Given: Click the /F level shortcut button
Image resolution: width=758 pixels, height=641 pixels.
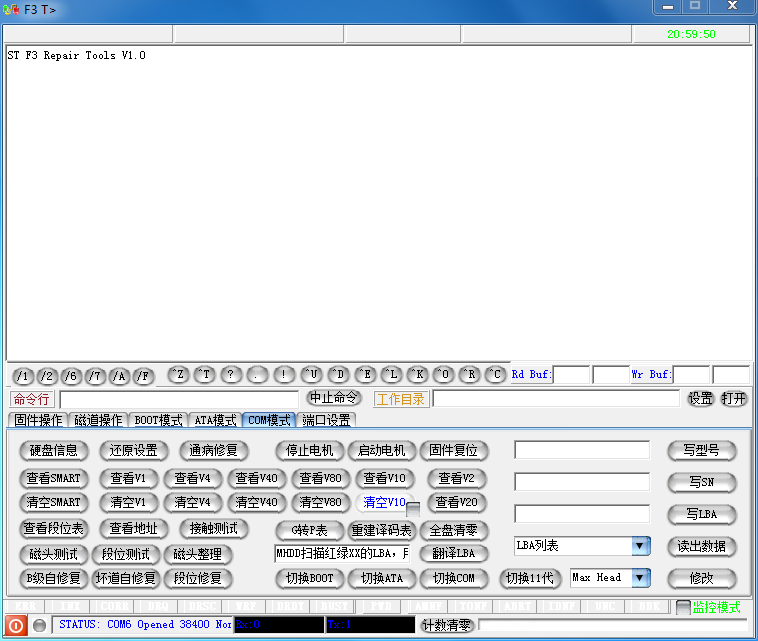Looking at the screenshot, I should (144, 376).
